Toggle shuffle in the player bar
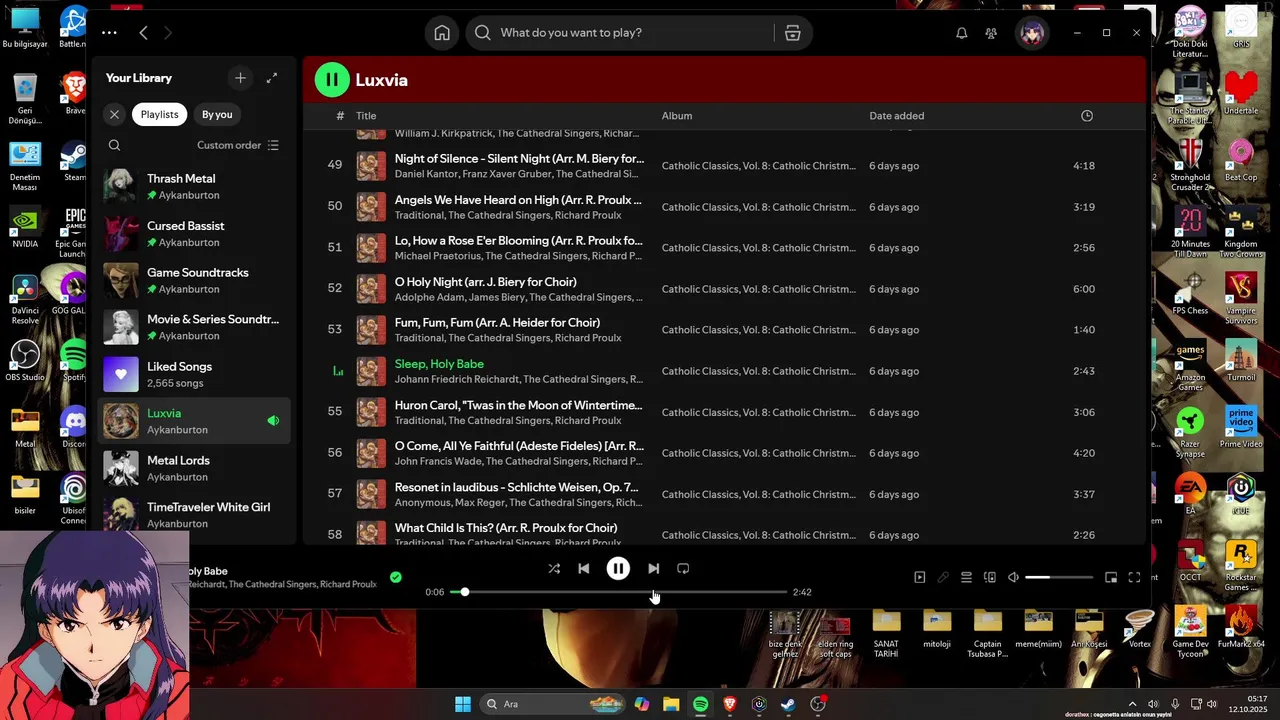Screen dimensions: 1280x720 (554, 568)
